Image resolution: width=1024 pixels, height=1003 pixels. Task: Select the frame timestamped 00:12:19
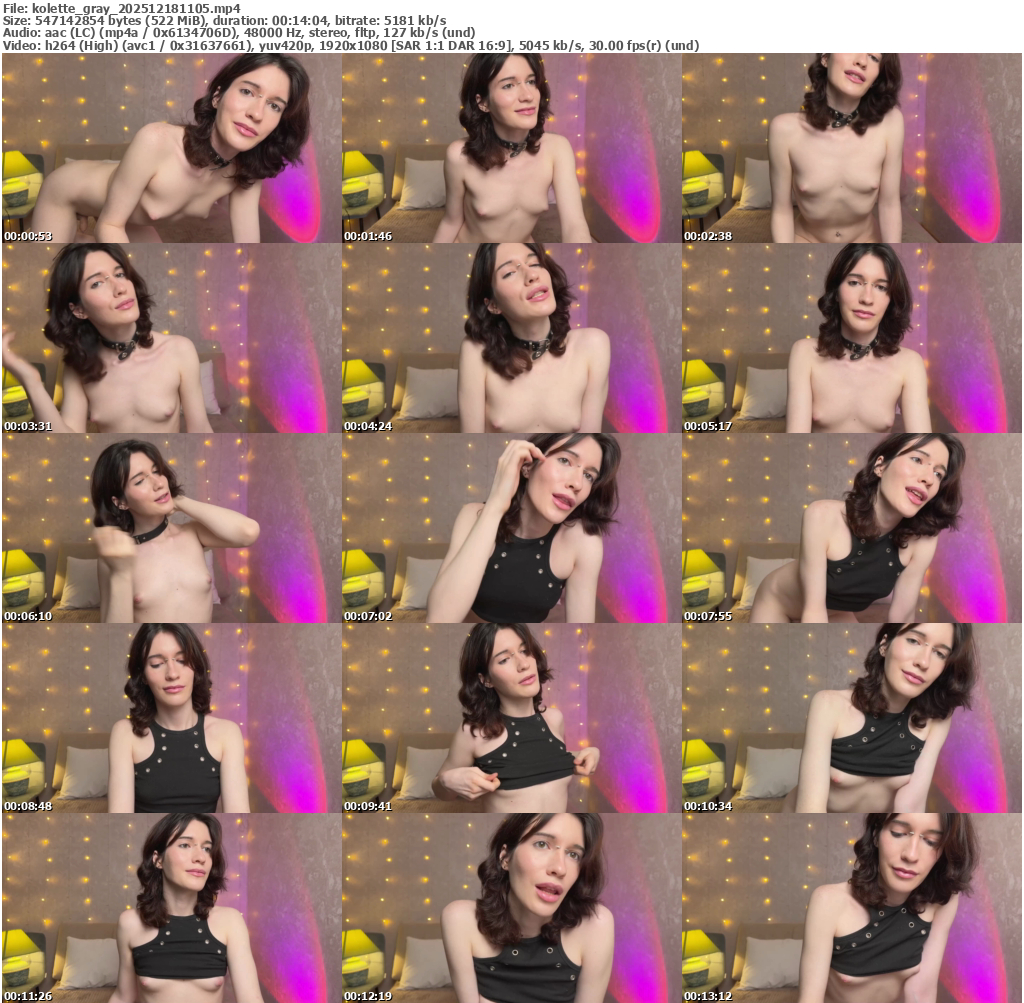tap(511, 907)
